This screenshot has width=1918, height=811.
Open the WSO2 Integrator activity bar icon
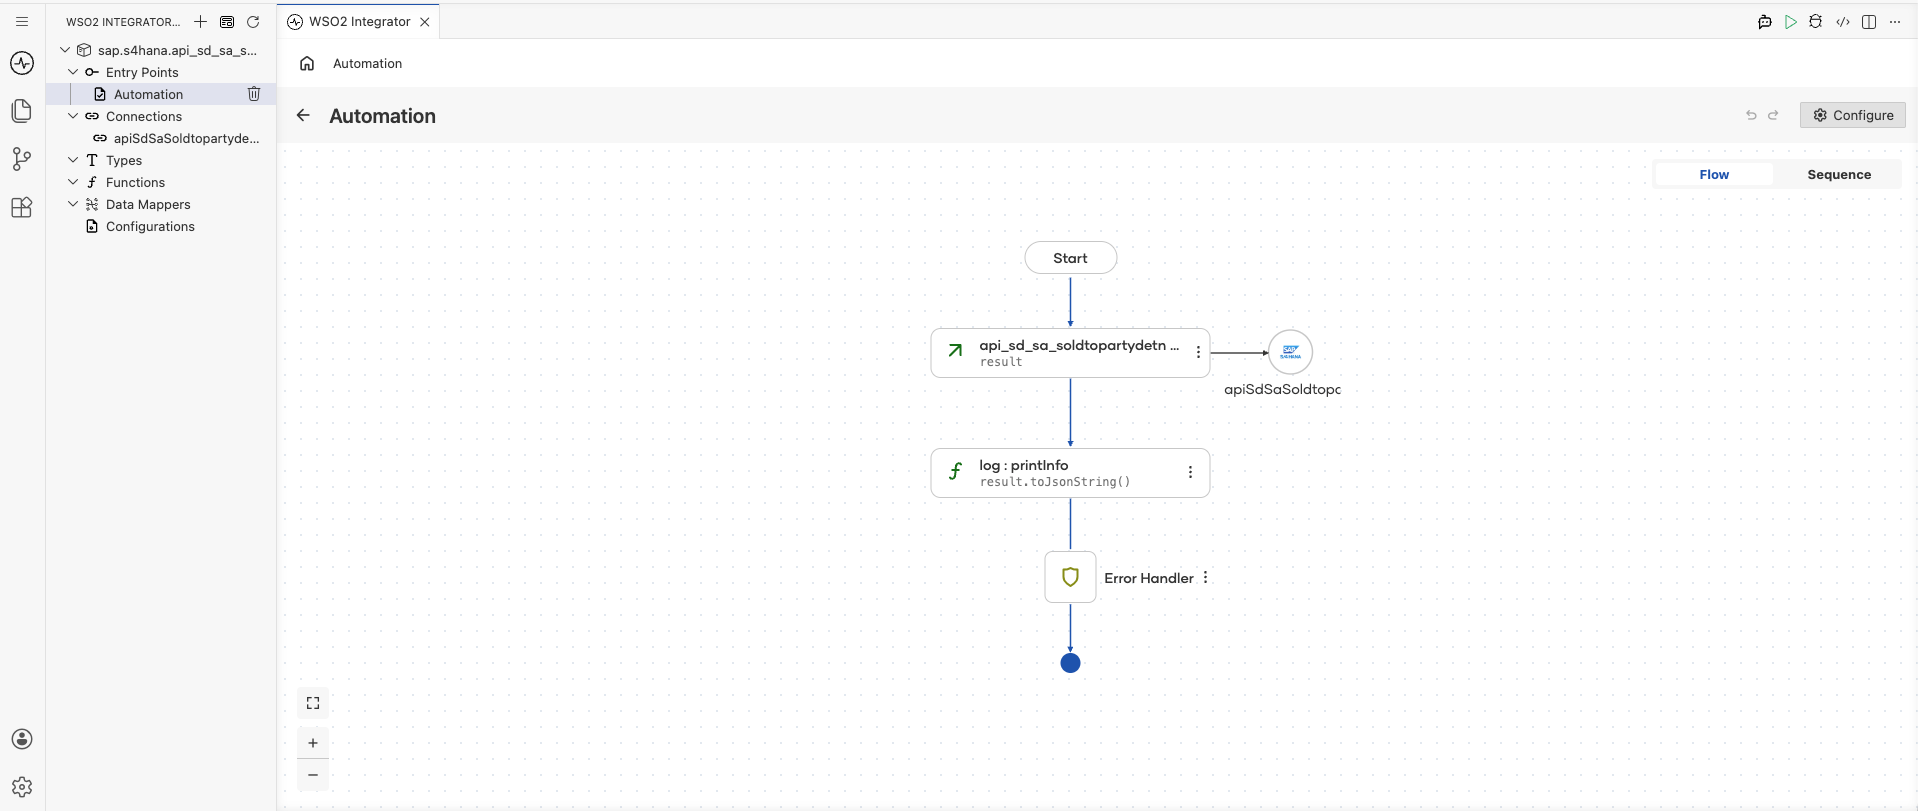click(x=22, y=63)
